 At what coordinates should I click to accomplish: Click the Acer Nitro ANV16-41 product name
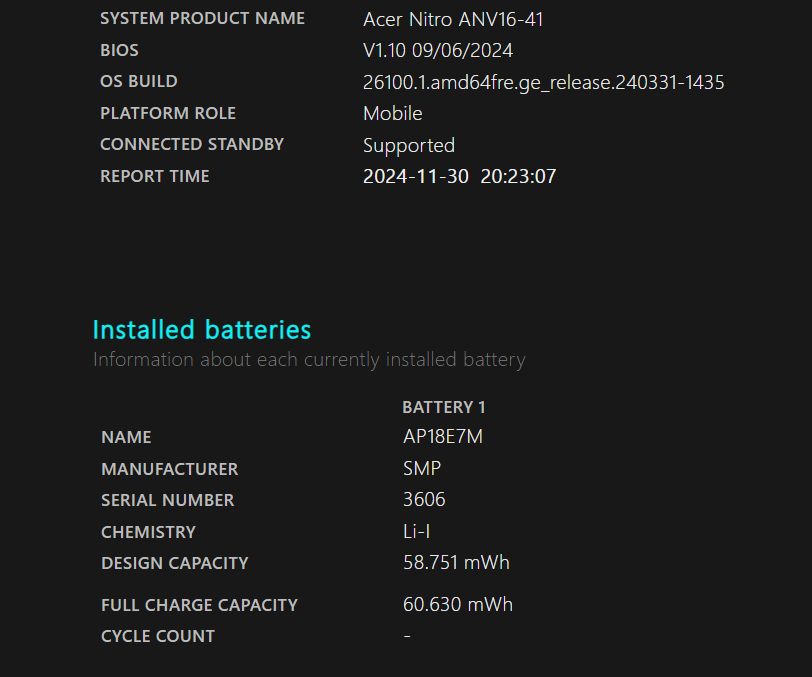(x=453, y=19)
